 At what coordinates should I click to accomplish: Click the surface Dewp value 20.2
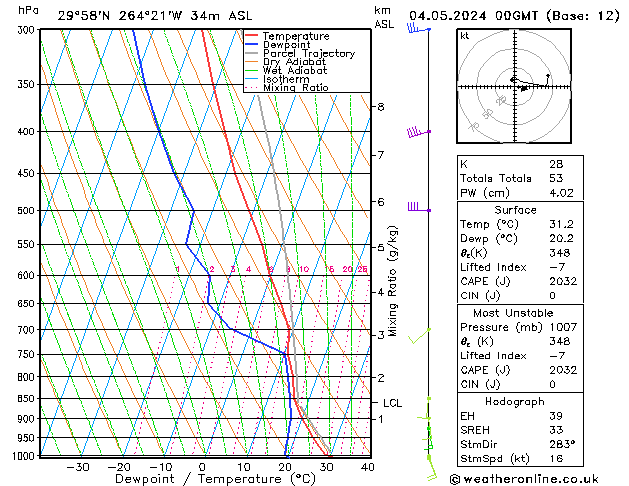[562, 238]
